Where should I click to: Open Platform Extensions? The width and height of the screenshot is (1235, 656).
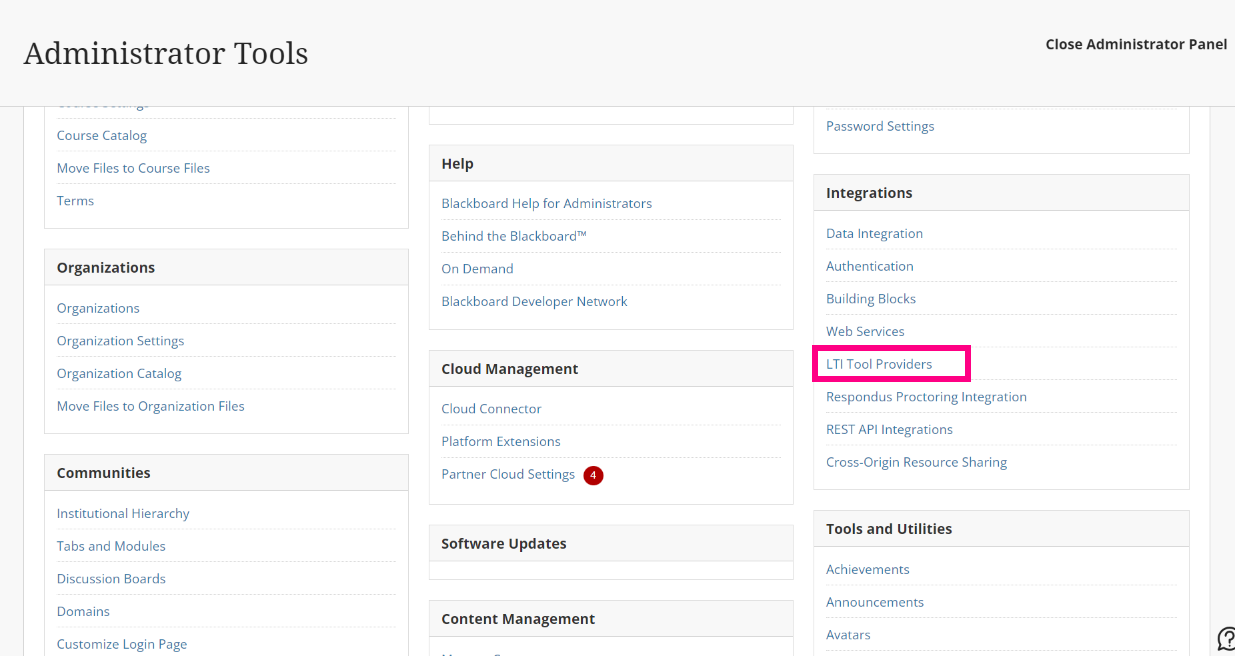[501, 441]
